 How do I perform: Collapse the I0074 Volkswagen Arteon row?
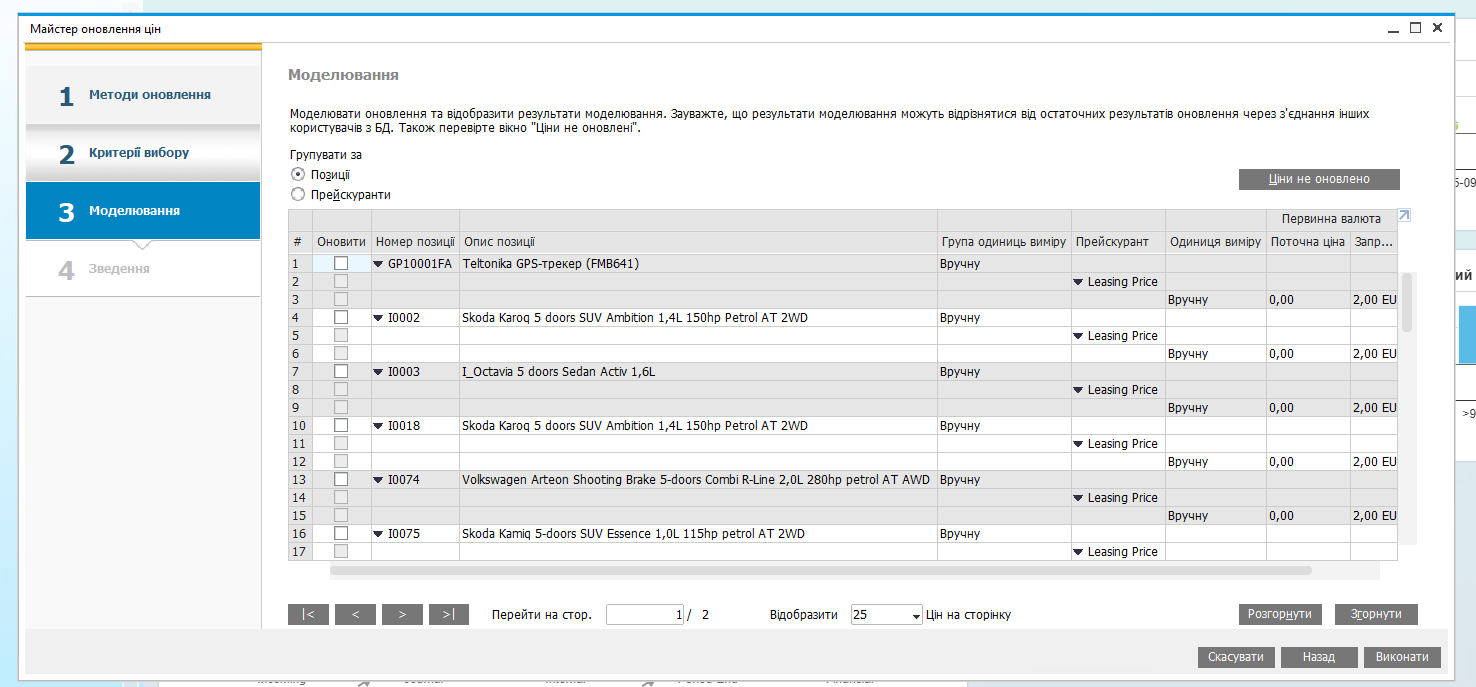coord(378,480)
